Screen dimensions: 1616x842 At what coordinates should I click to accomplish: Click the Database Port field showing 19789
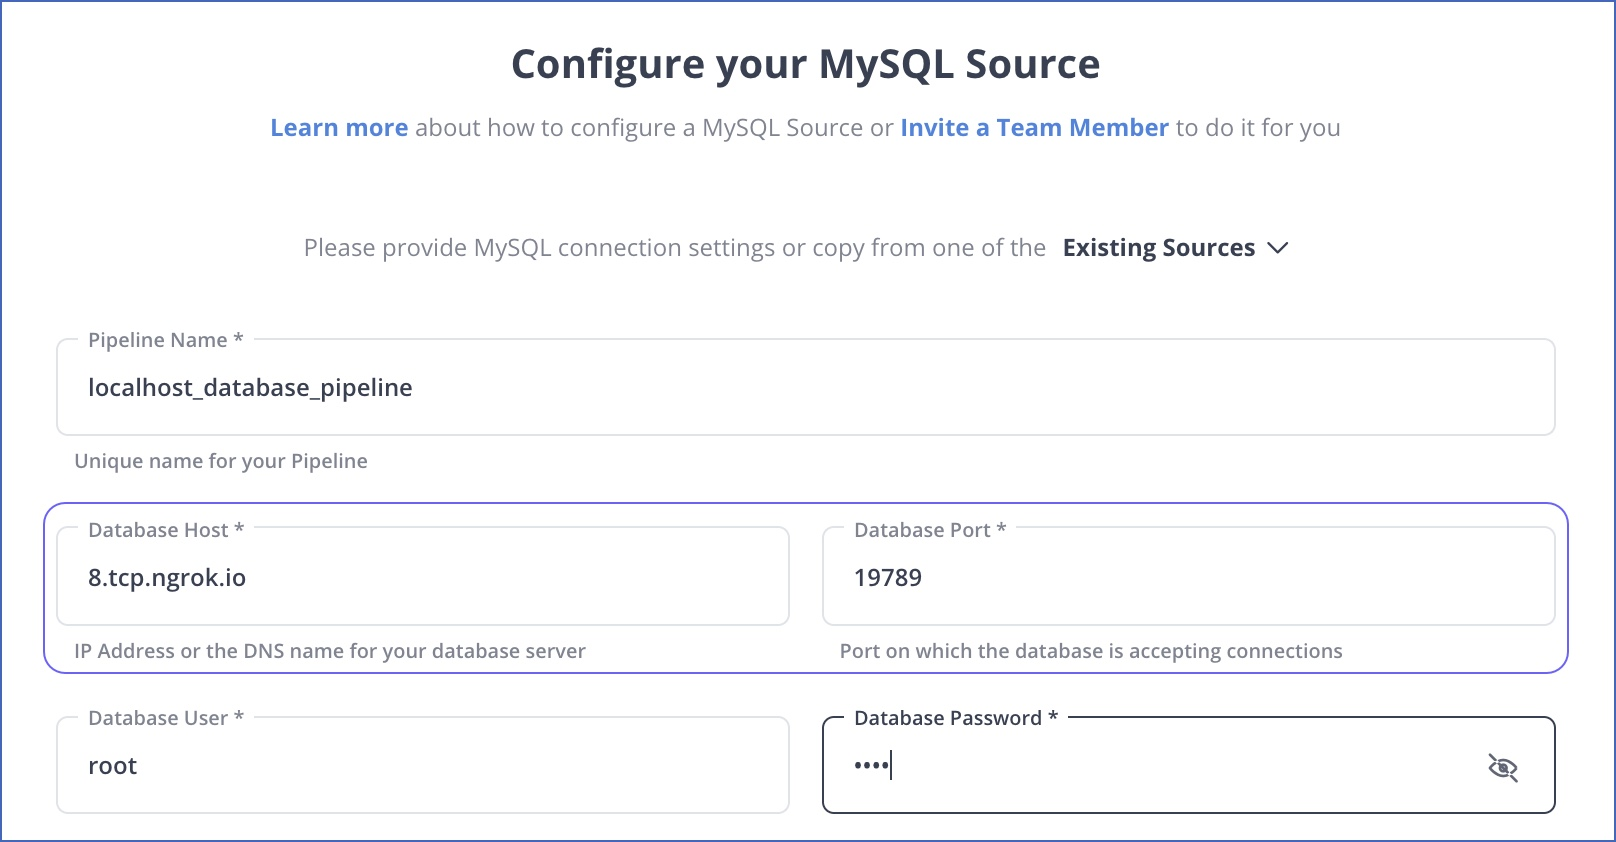point(1188,577)
